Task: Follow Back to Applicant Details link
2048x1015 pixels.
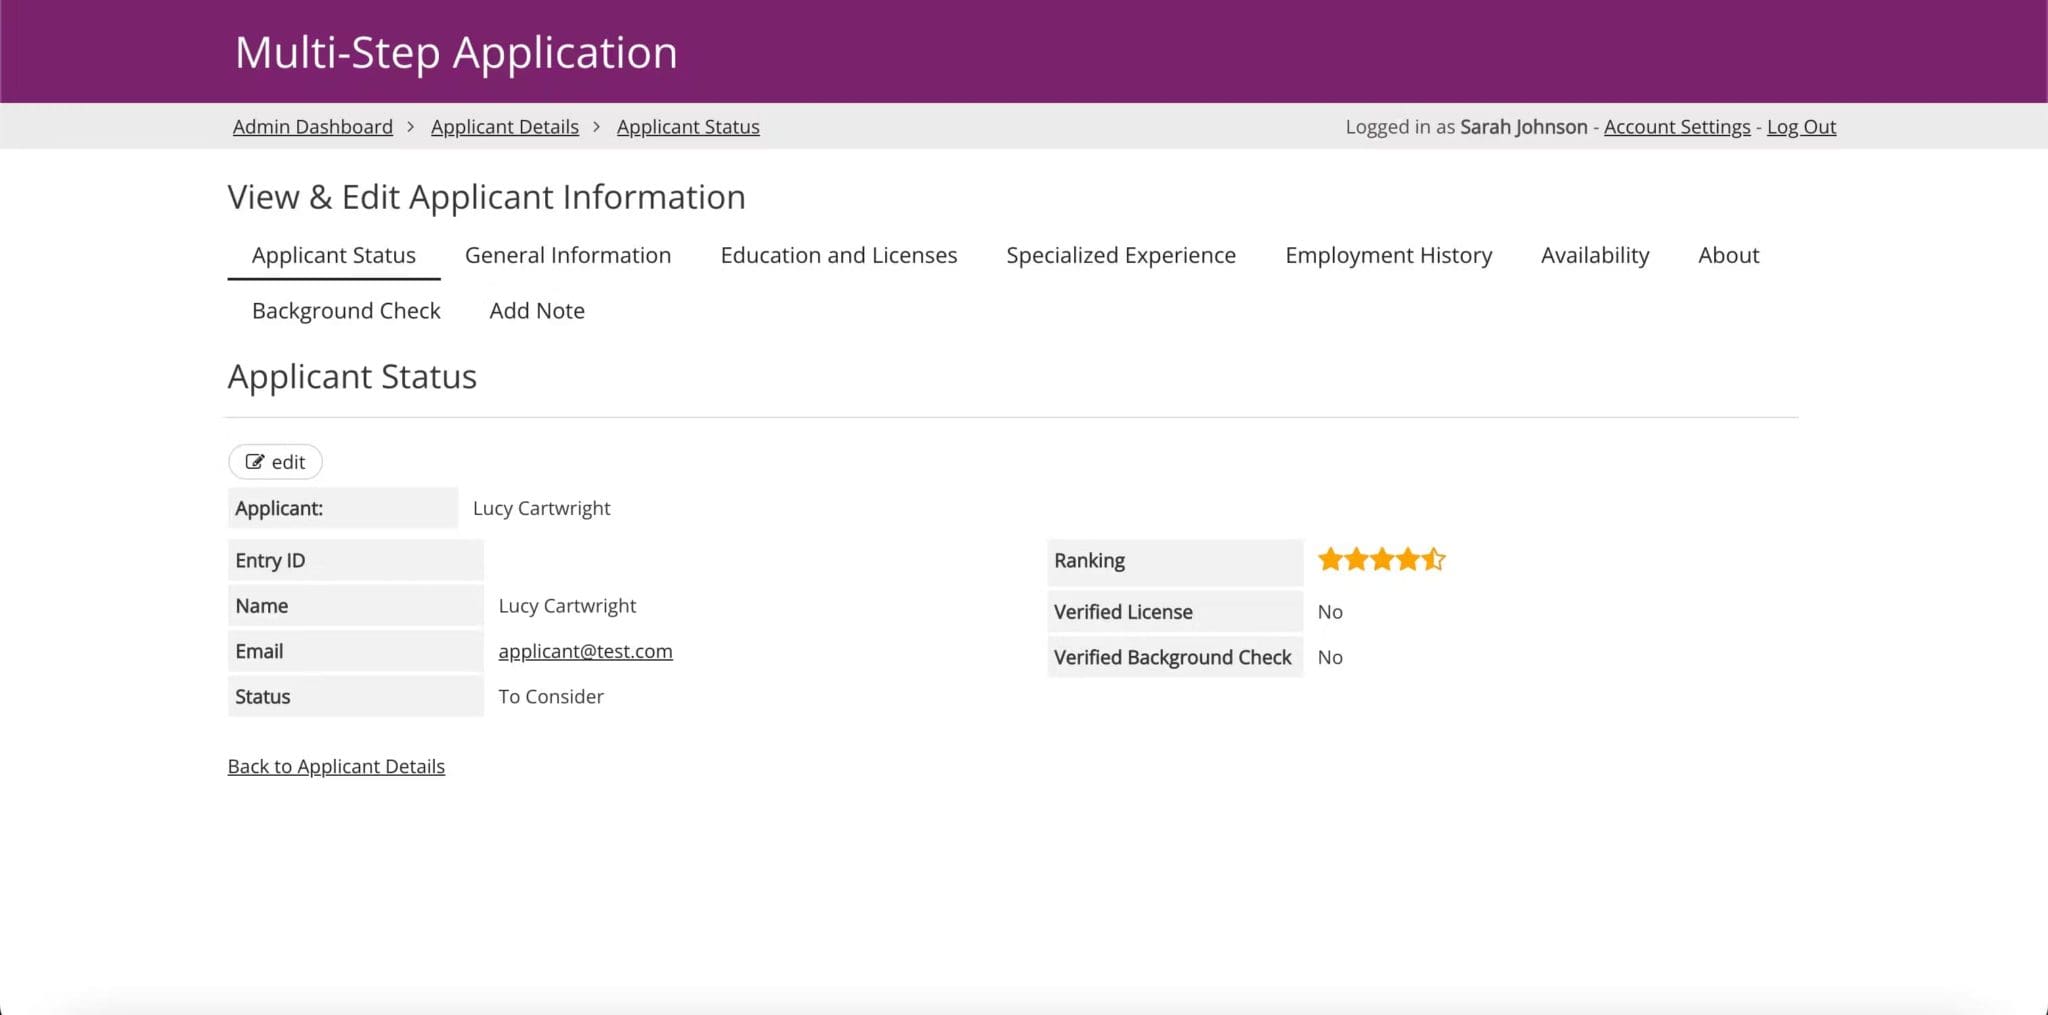Action: 336,765
